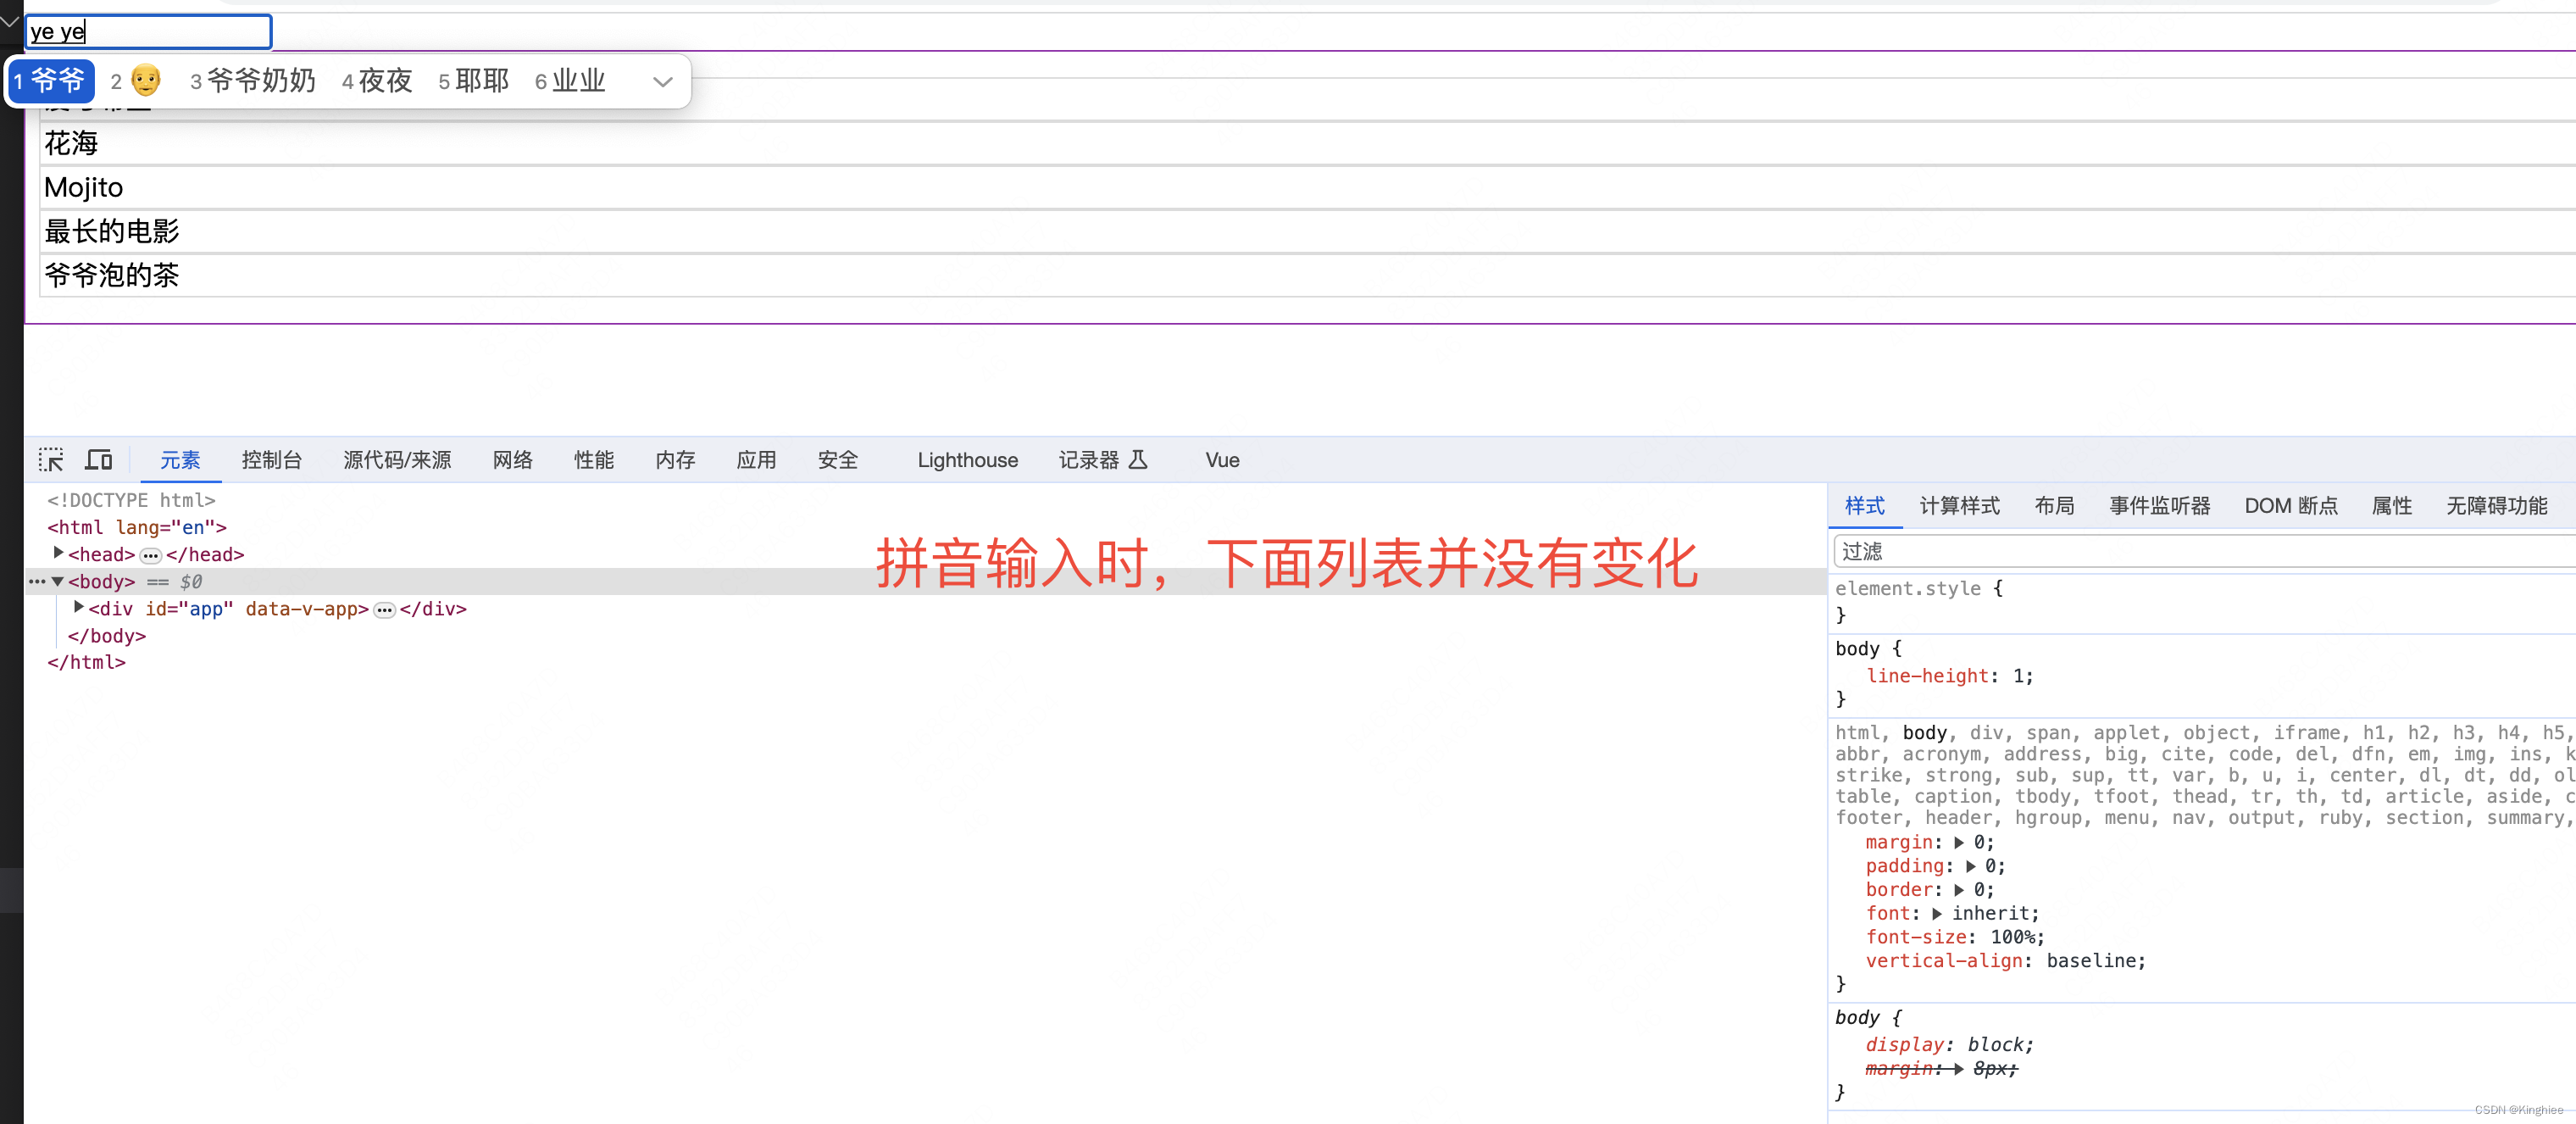
Task: Toggle the device toolbar icon
Action: click(99, 460)
